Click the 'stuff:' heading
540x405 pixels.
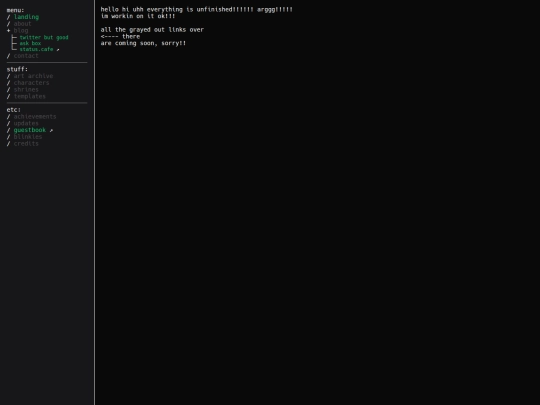(x=17, y=69)
